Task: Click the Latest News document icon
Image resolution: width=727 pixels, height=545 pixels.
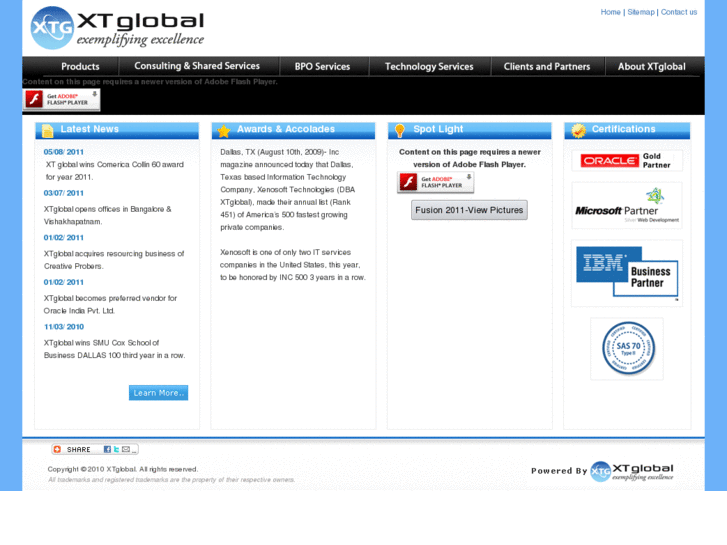Action: (x=48, y=131)
